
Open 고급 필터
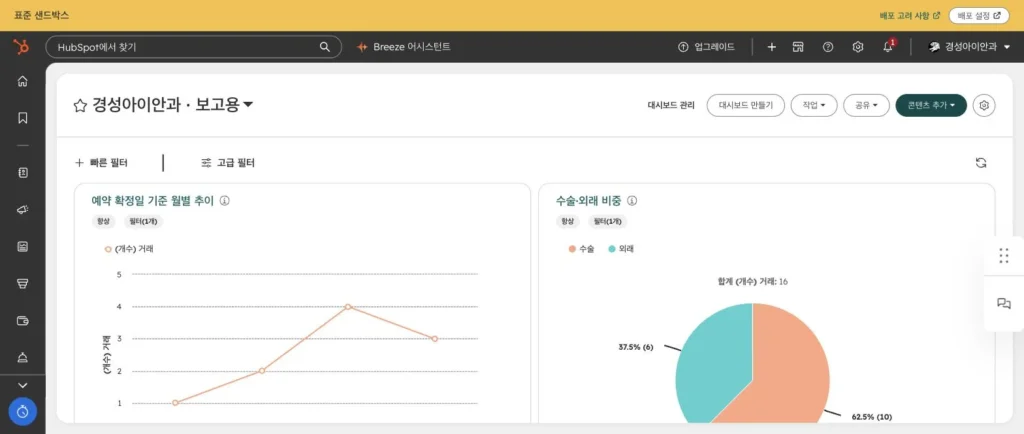[228, 163]
